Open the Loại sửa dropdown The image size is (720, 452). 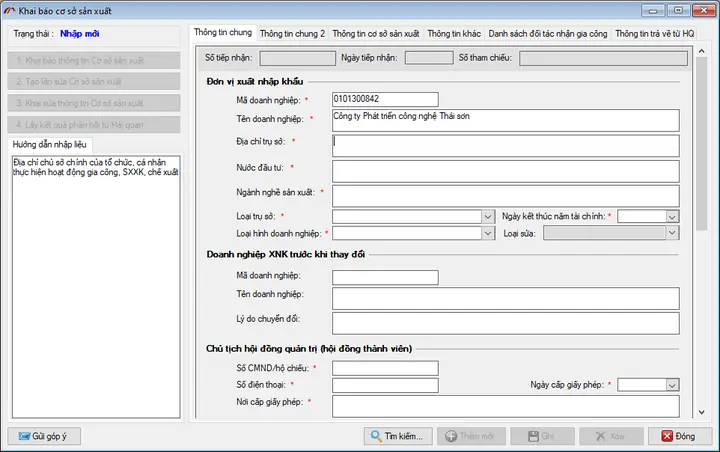pyautogui.click(x=672, y=233)
